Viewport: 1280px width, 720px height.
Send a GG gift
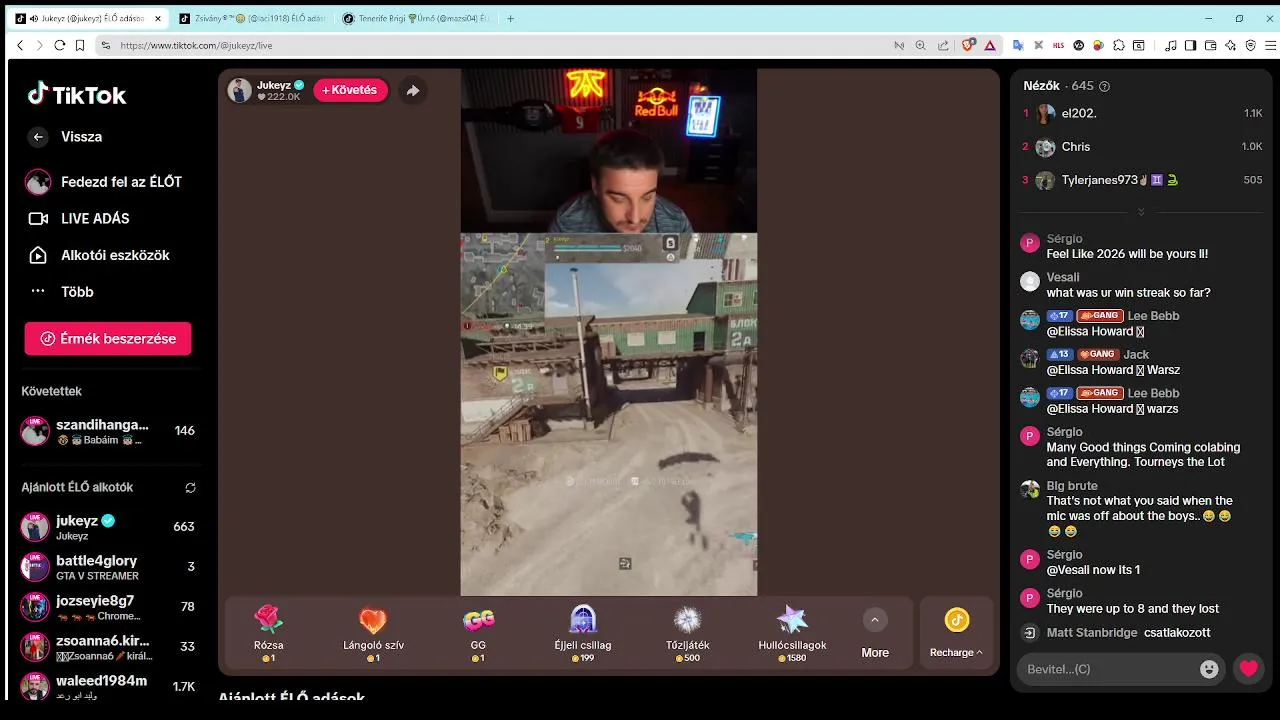(478, 633)
